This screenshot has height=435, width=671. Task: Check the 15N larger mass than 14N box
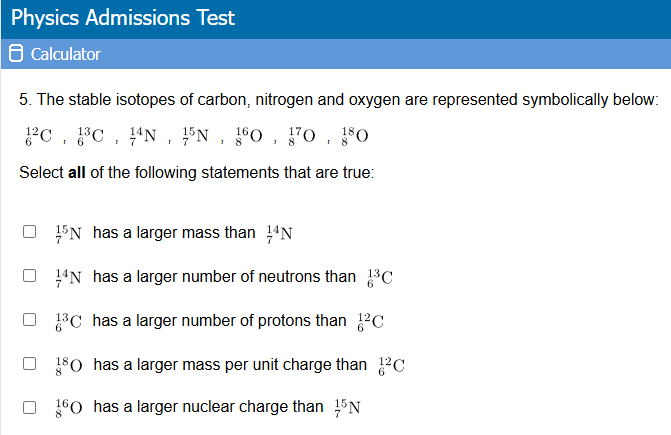click(x=30, y=231)
